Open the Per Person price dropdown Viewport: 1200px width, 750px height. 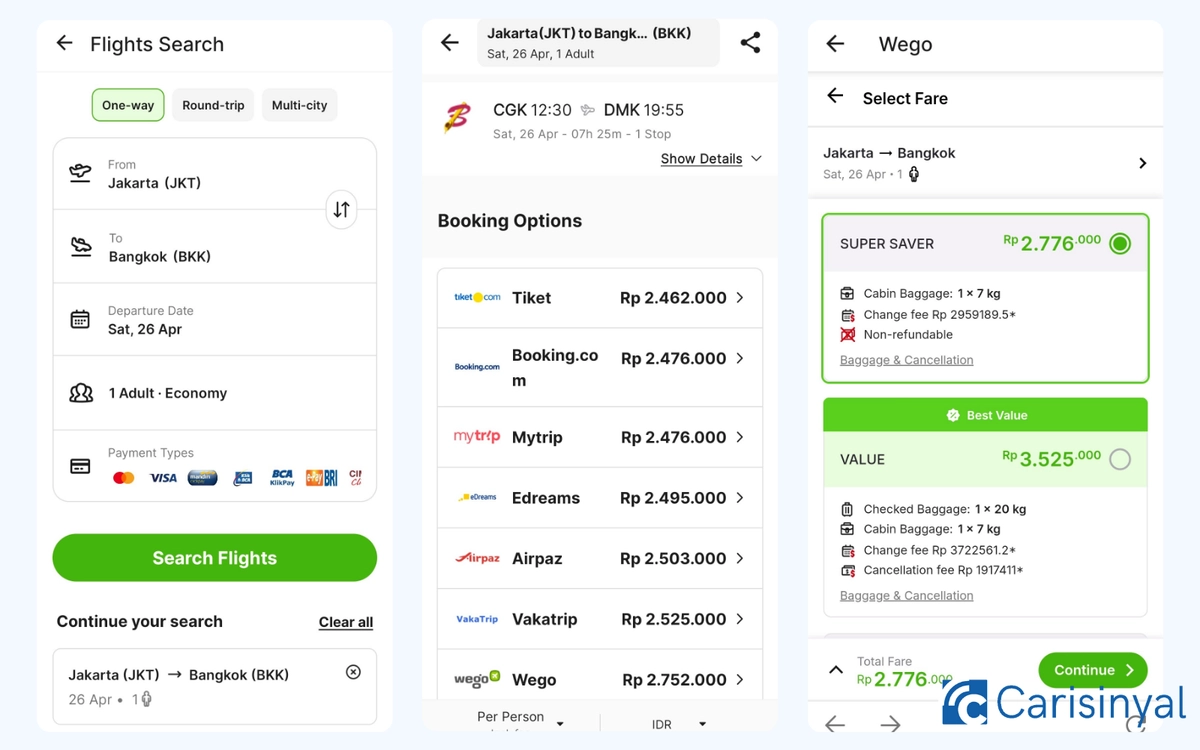point(520,721)
